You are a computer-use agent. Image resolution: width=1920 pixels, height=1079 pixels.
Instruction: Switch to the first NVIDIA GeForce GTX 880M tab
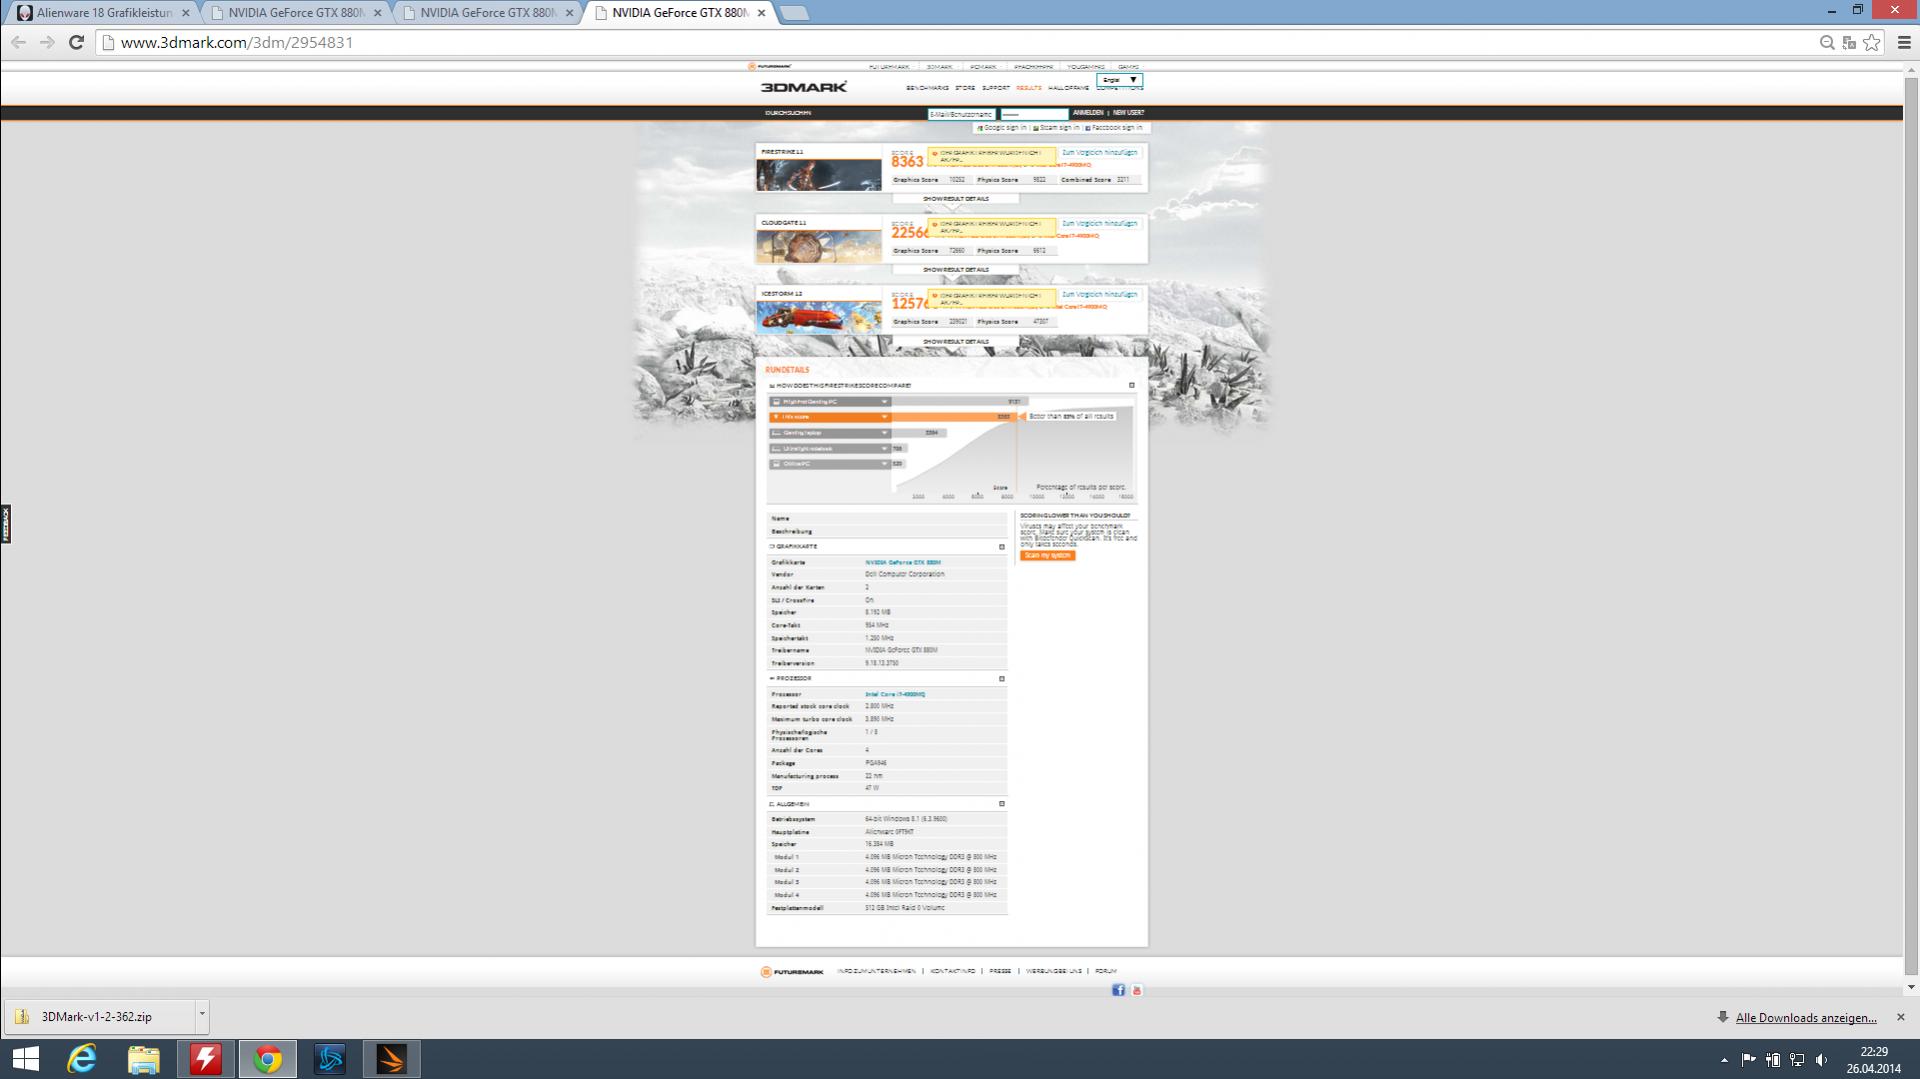click(x=295, y=13)
